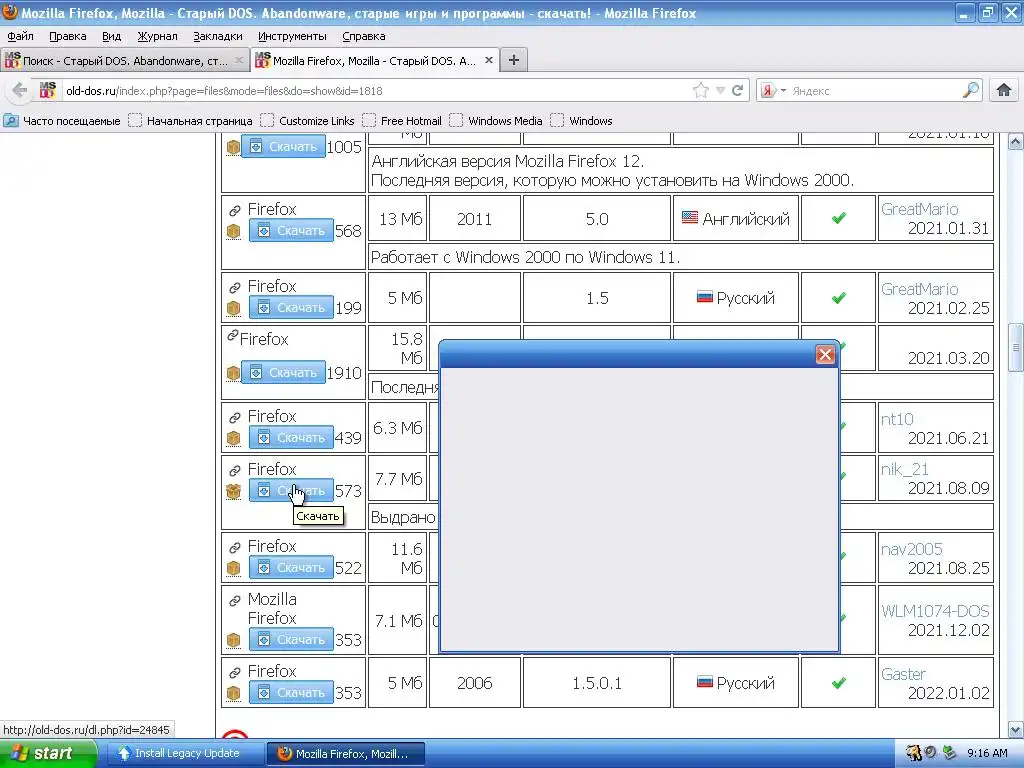Open the Firefox home page icon
The width and height of the screenshot is (1024, 768).
(1004, 90)
